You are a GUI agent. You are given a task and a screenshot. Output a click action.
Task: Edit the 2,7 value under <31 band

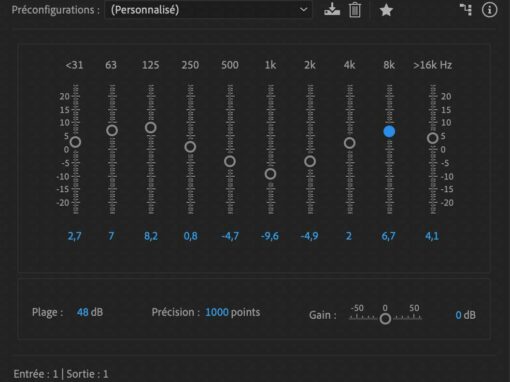pyautogui.click(x=74, y=236)
